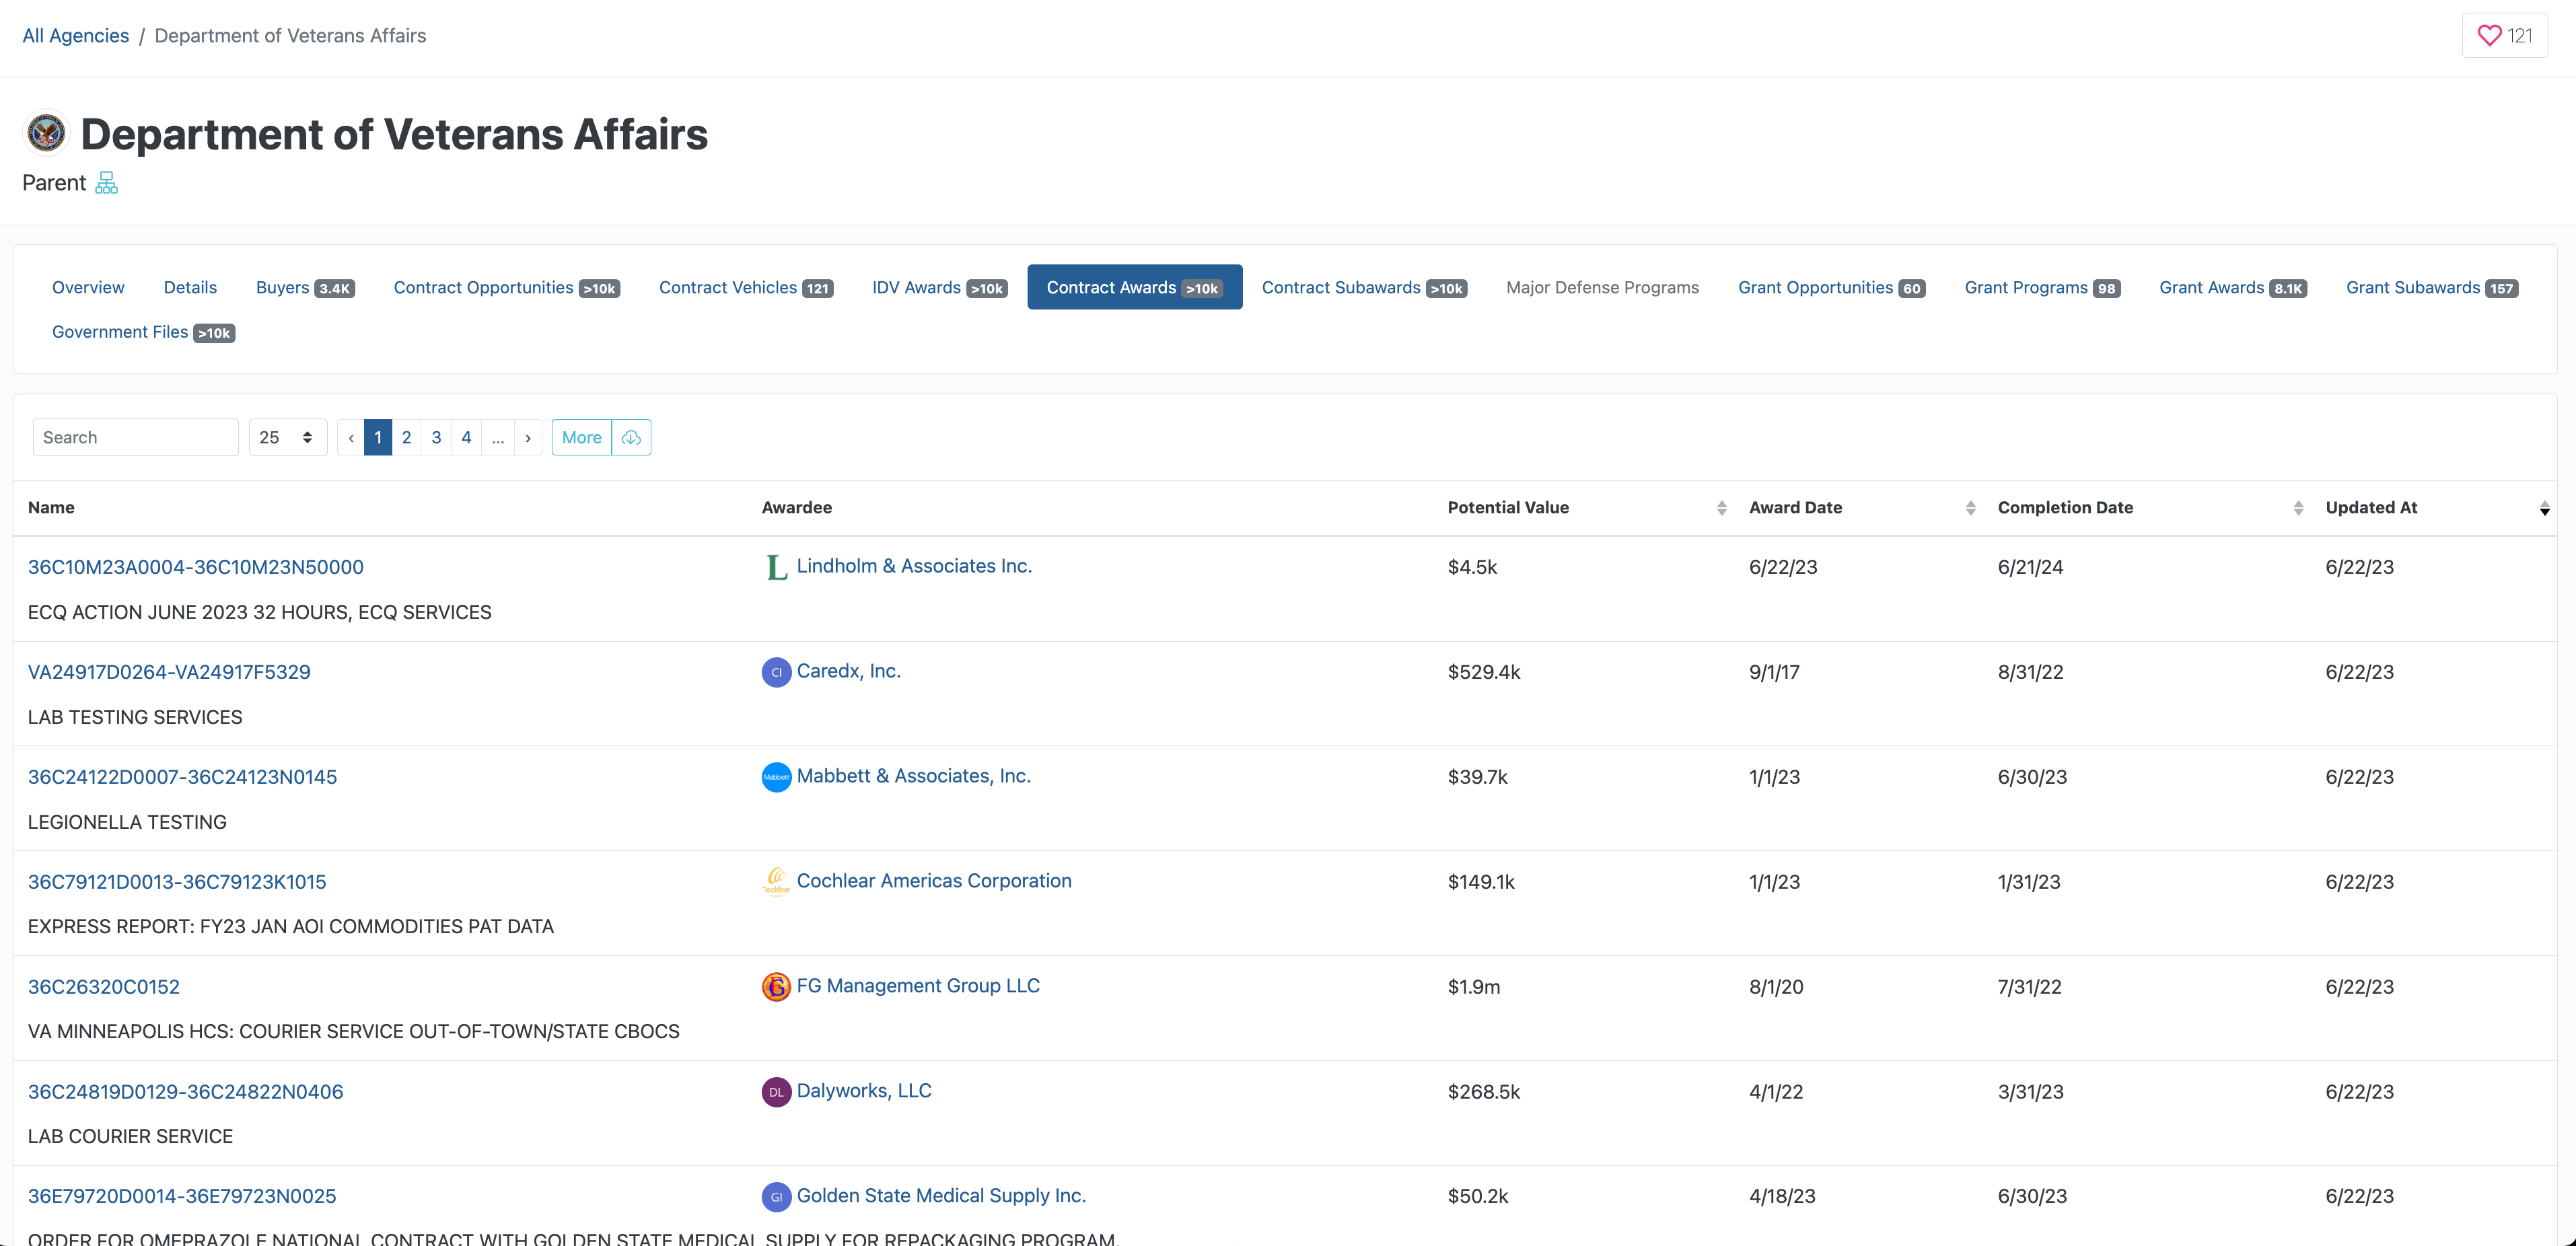Click the Veterans Affairs seal logo
Screen dimensions: 2576x1246
click(46, 133)
